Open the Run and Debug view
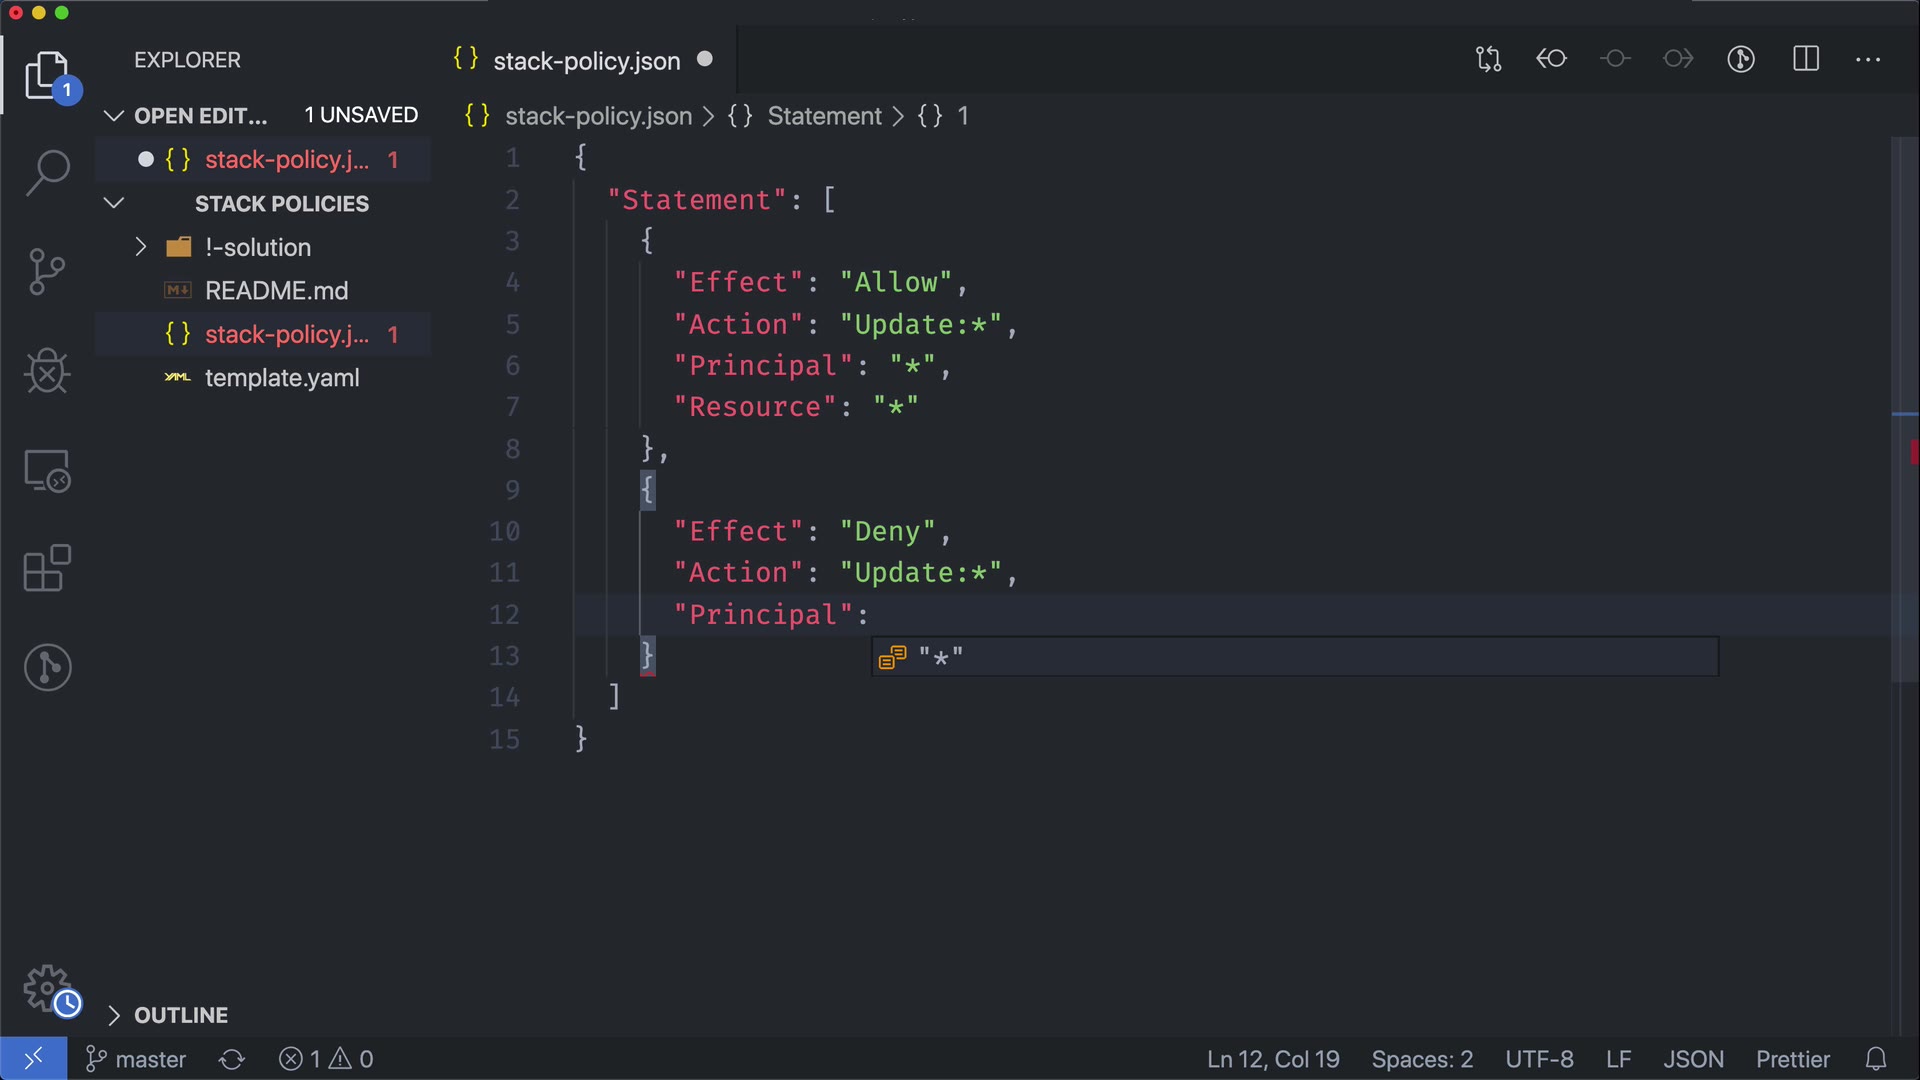This screenshot has height=1080, width=1920. 47,371
